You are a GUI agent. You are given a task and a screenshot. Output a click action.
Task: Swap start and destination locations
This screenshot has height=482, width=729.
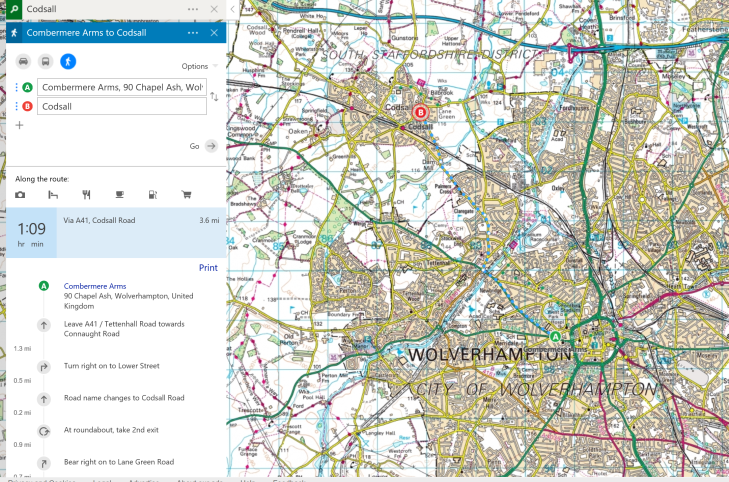pyautogui.click(x=214, y=96)
